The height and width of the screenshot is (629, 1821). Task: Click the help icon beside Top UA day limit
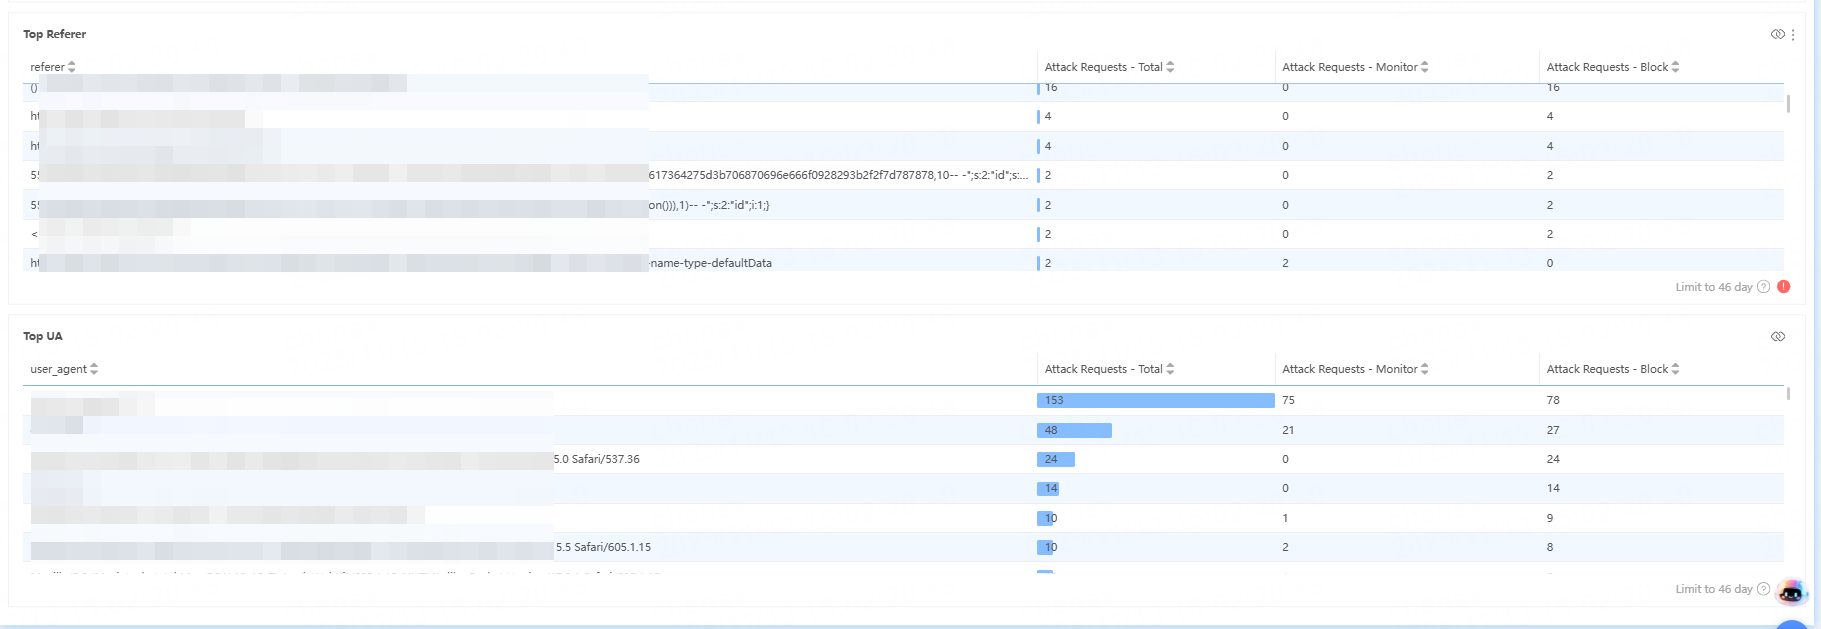[x=1763, y=589]
